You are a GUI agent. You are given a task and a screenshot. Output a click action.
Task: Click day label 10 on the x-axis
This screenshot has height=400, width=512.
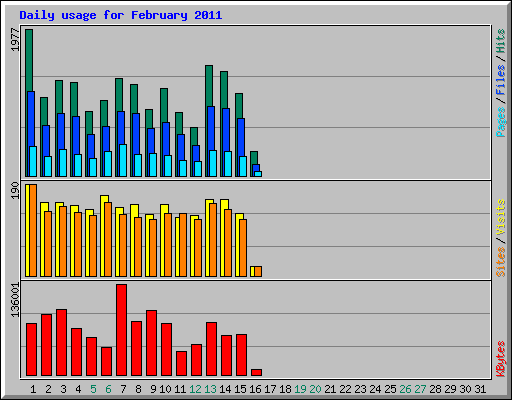pos(165,389)
